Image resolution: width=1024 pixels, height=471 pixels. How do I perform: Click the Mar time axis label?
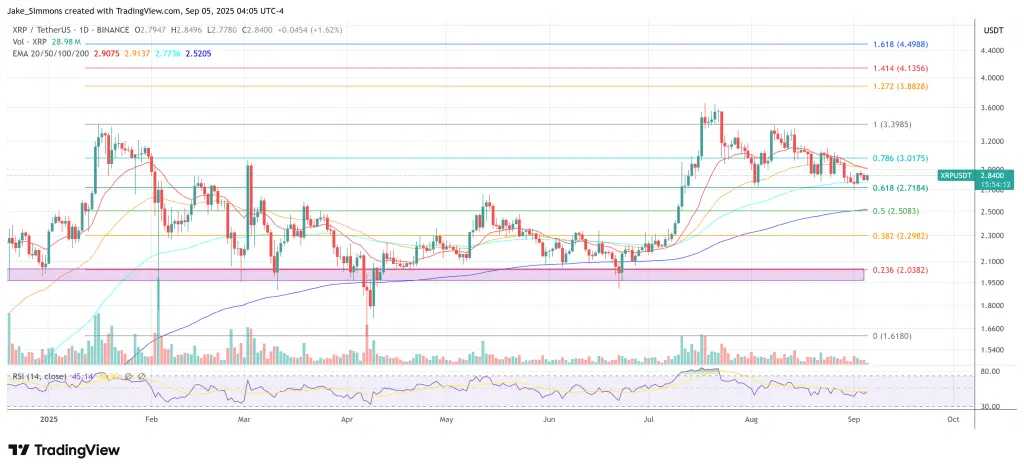coord(245,418)
